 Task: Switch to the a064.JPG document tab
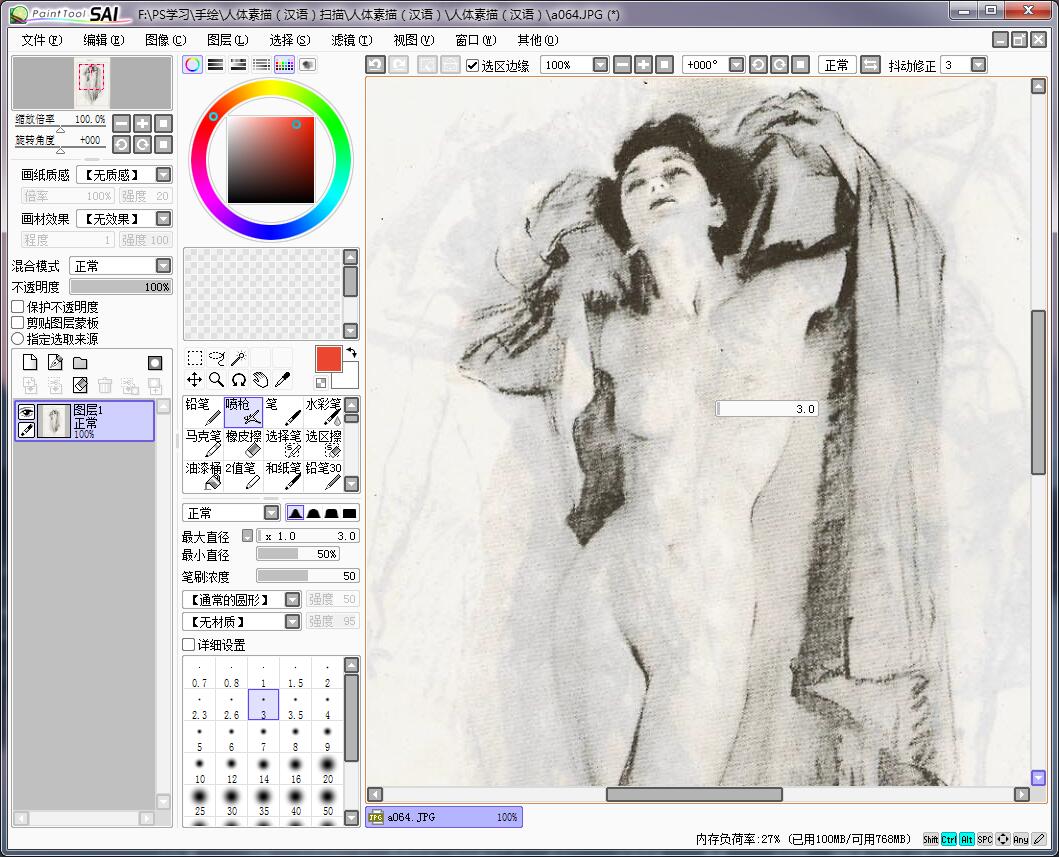pyautogui.click(x=444, y=817)
